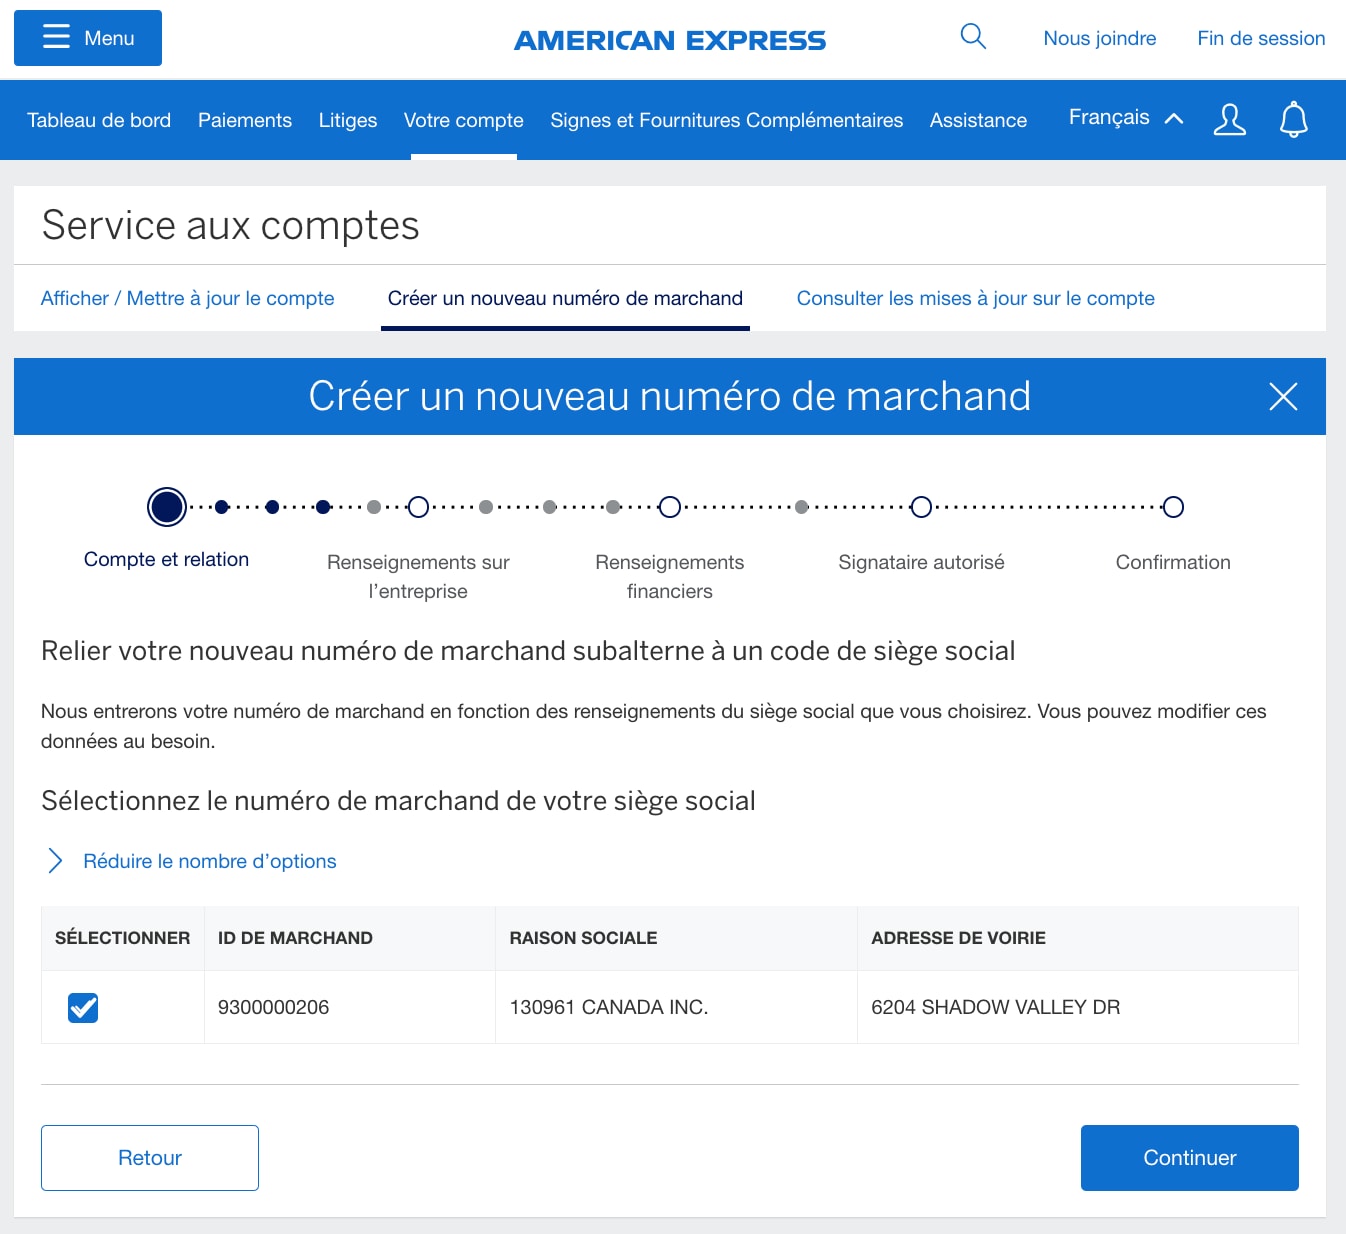Switch to Afficher / Mettre à jour le compte tab
This screenshot has height=1234, width=1346.
[x=187, y=298]
